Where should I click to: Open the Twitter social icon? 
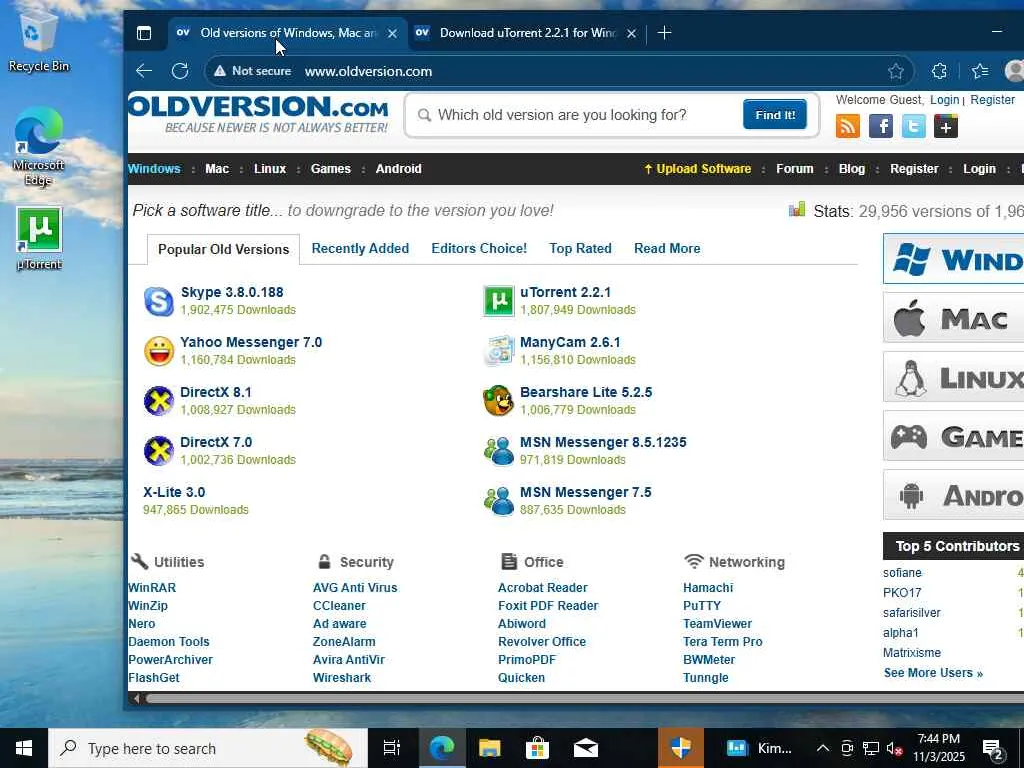click(913, 125)
